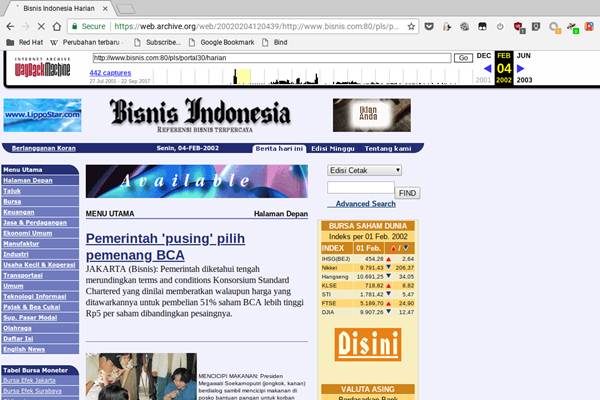This screenshot has height=400, width=600.
Task: Switch to the Tentang kami tab
Action: [388, 149]
